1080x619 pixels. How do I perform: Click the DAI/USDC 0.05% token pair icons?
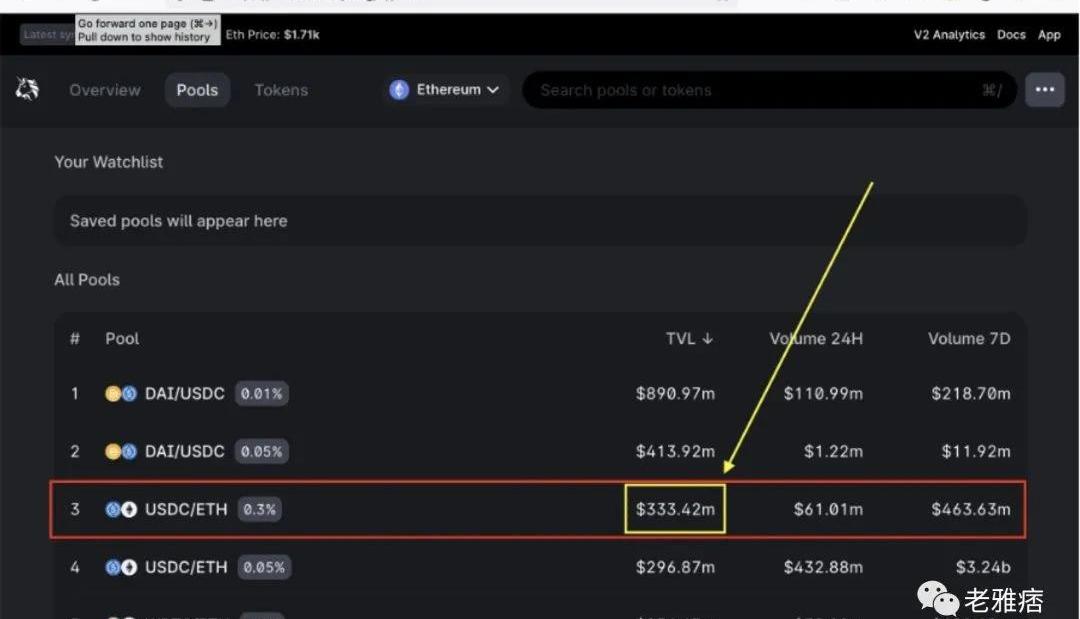pyautogui.click(x=121, y=452)
